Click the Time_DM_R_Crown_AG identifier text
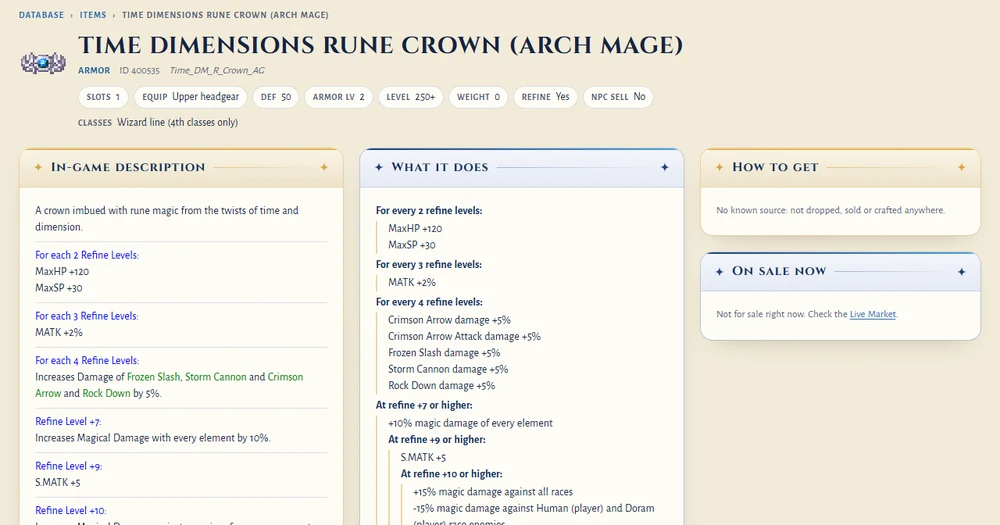 click(217, 70)
